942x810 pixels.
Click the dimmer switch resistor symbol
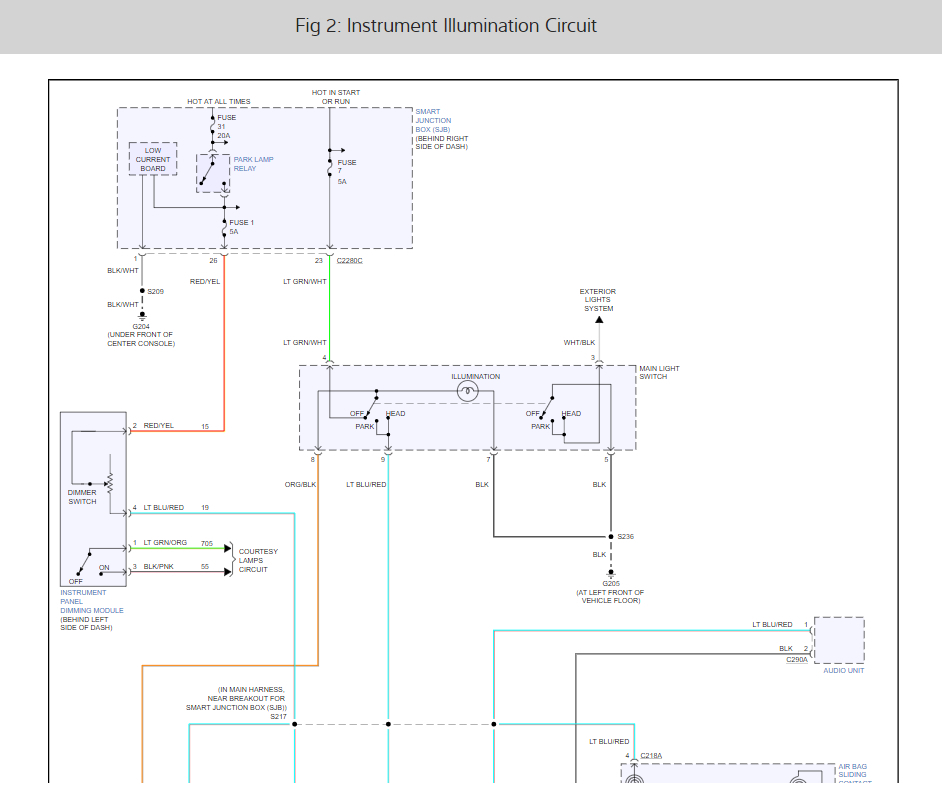coord(109,483)
